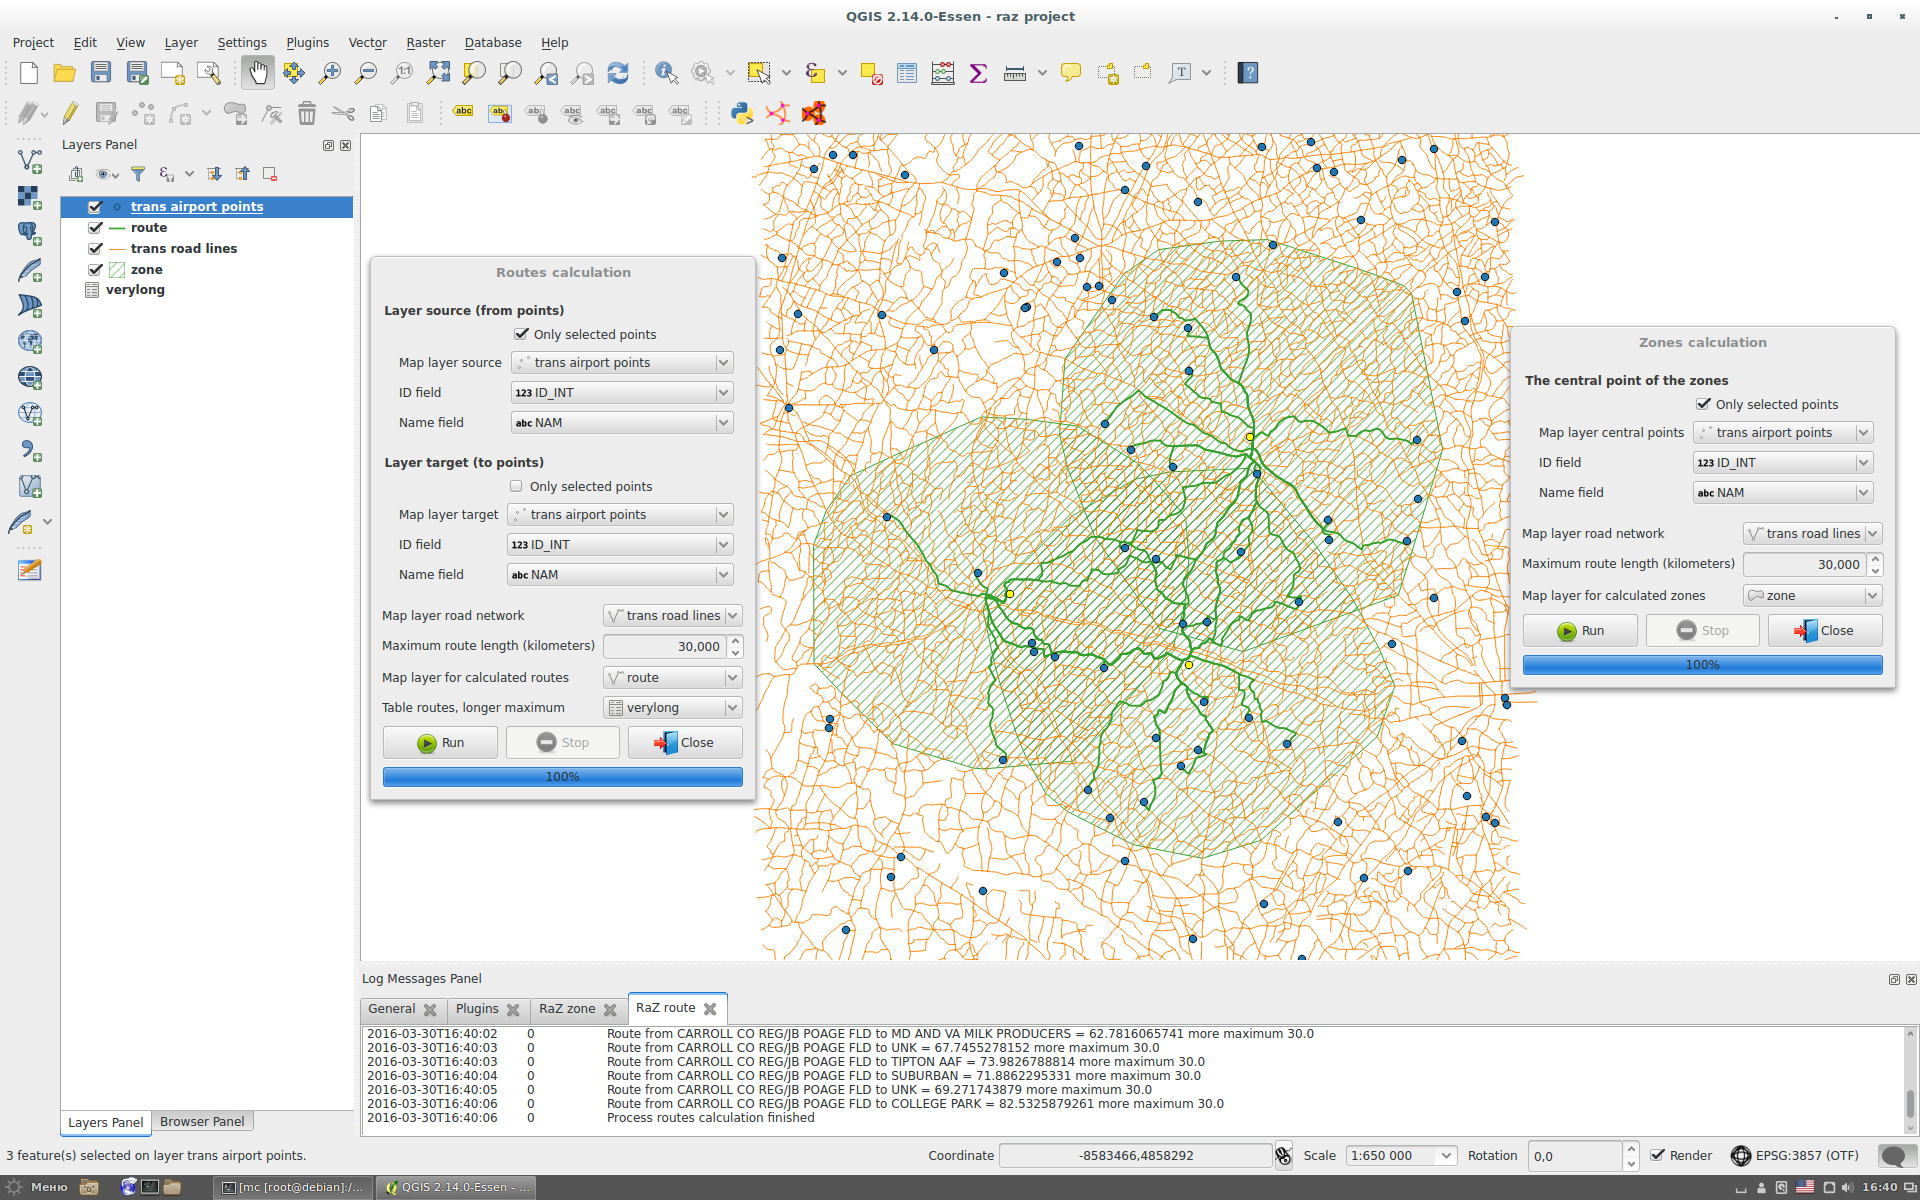This screenshot has height=1200, width=1920.
Task: Toggle visibility of the zone layer
Action: tap(95, 270)
